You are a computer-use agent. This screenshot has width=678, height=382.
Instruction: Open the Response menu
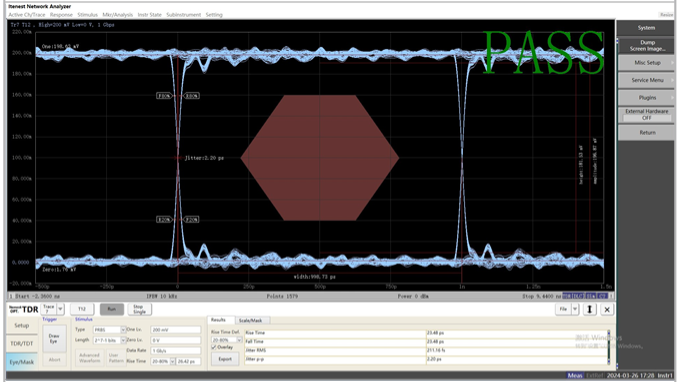[x=61, y=15]
